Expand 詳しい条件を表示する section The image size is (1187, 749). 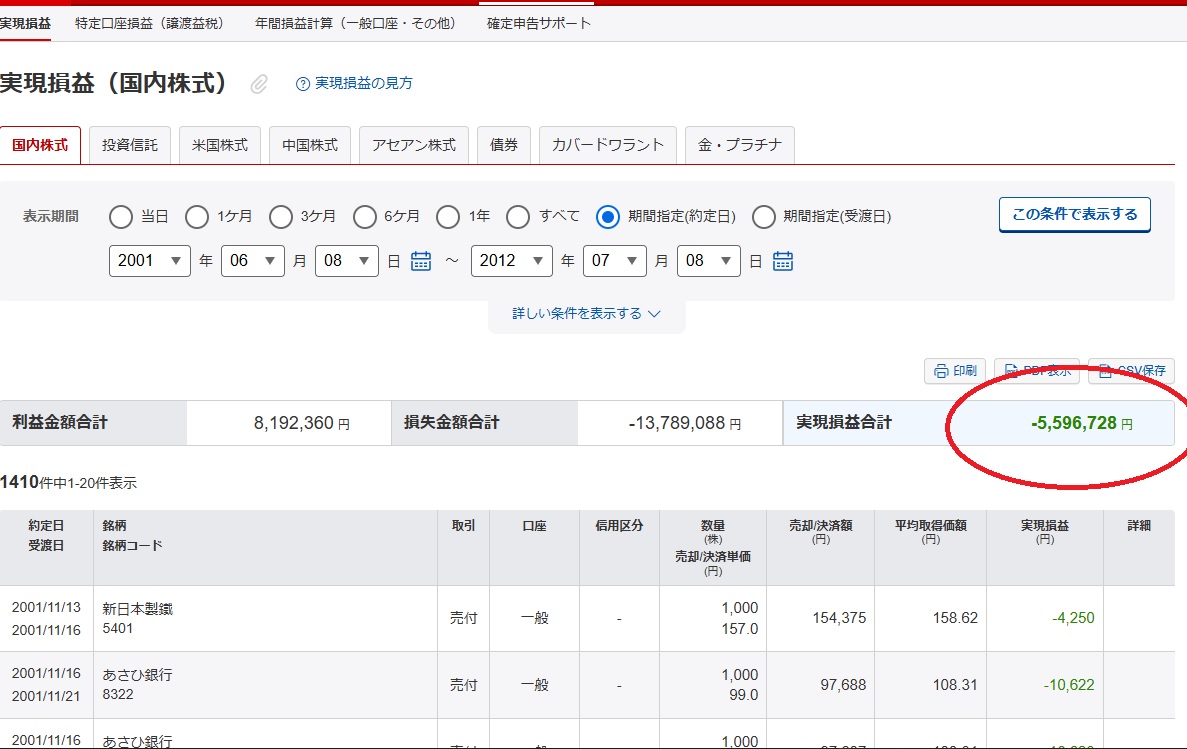[586, 314]
